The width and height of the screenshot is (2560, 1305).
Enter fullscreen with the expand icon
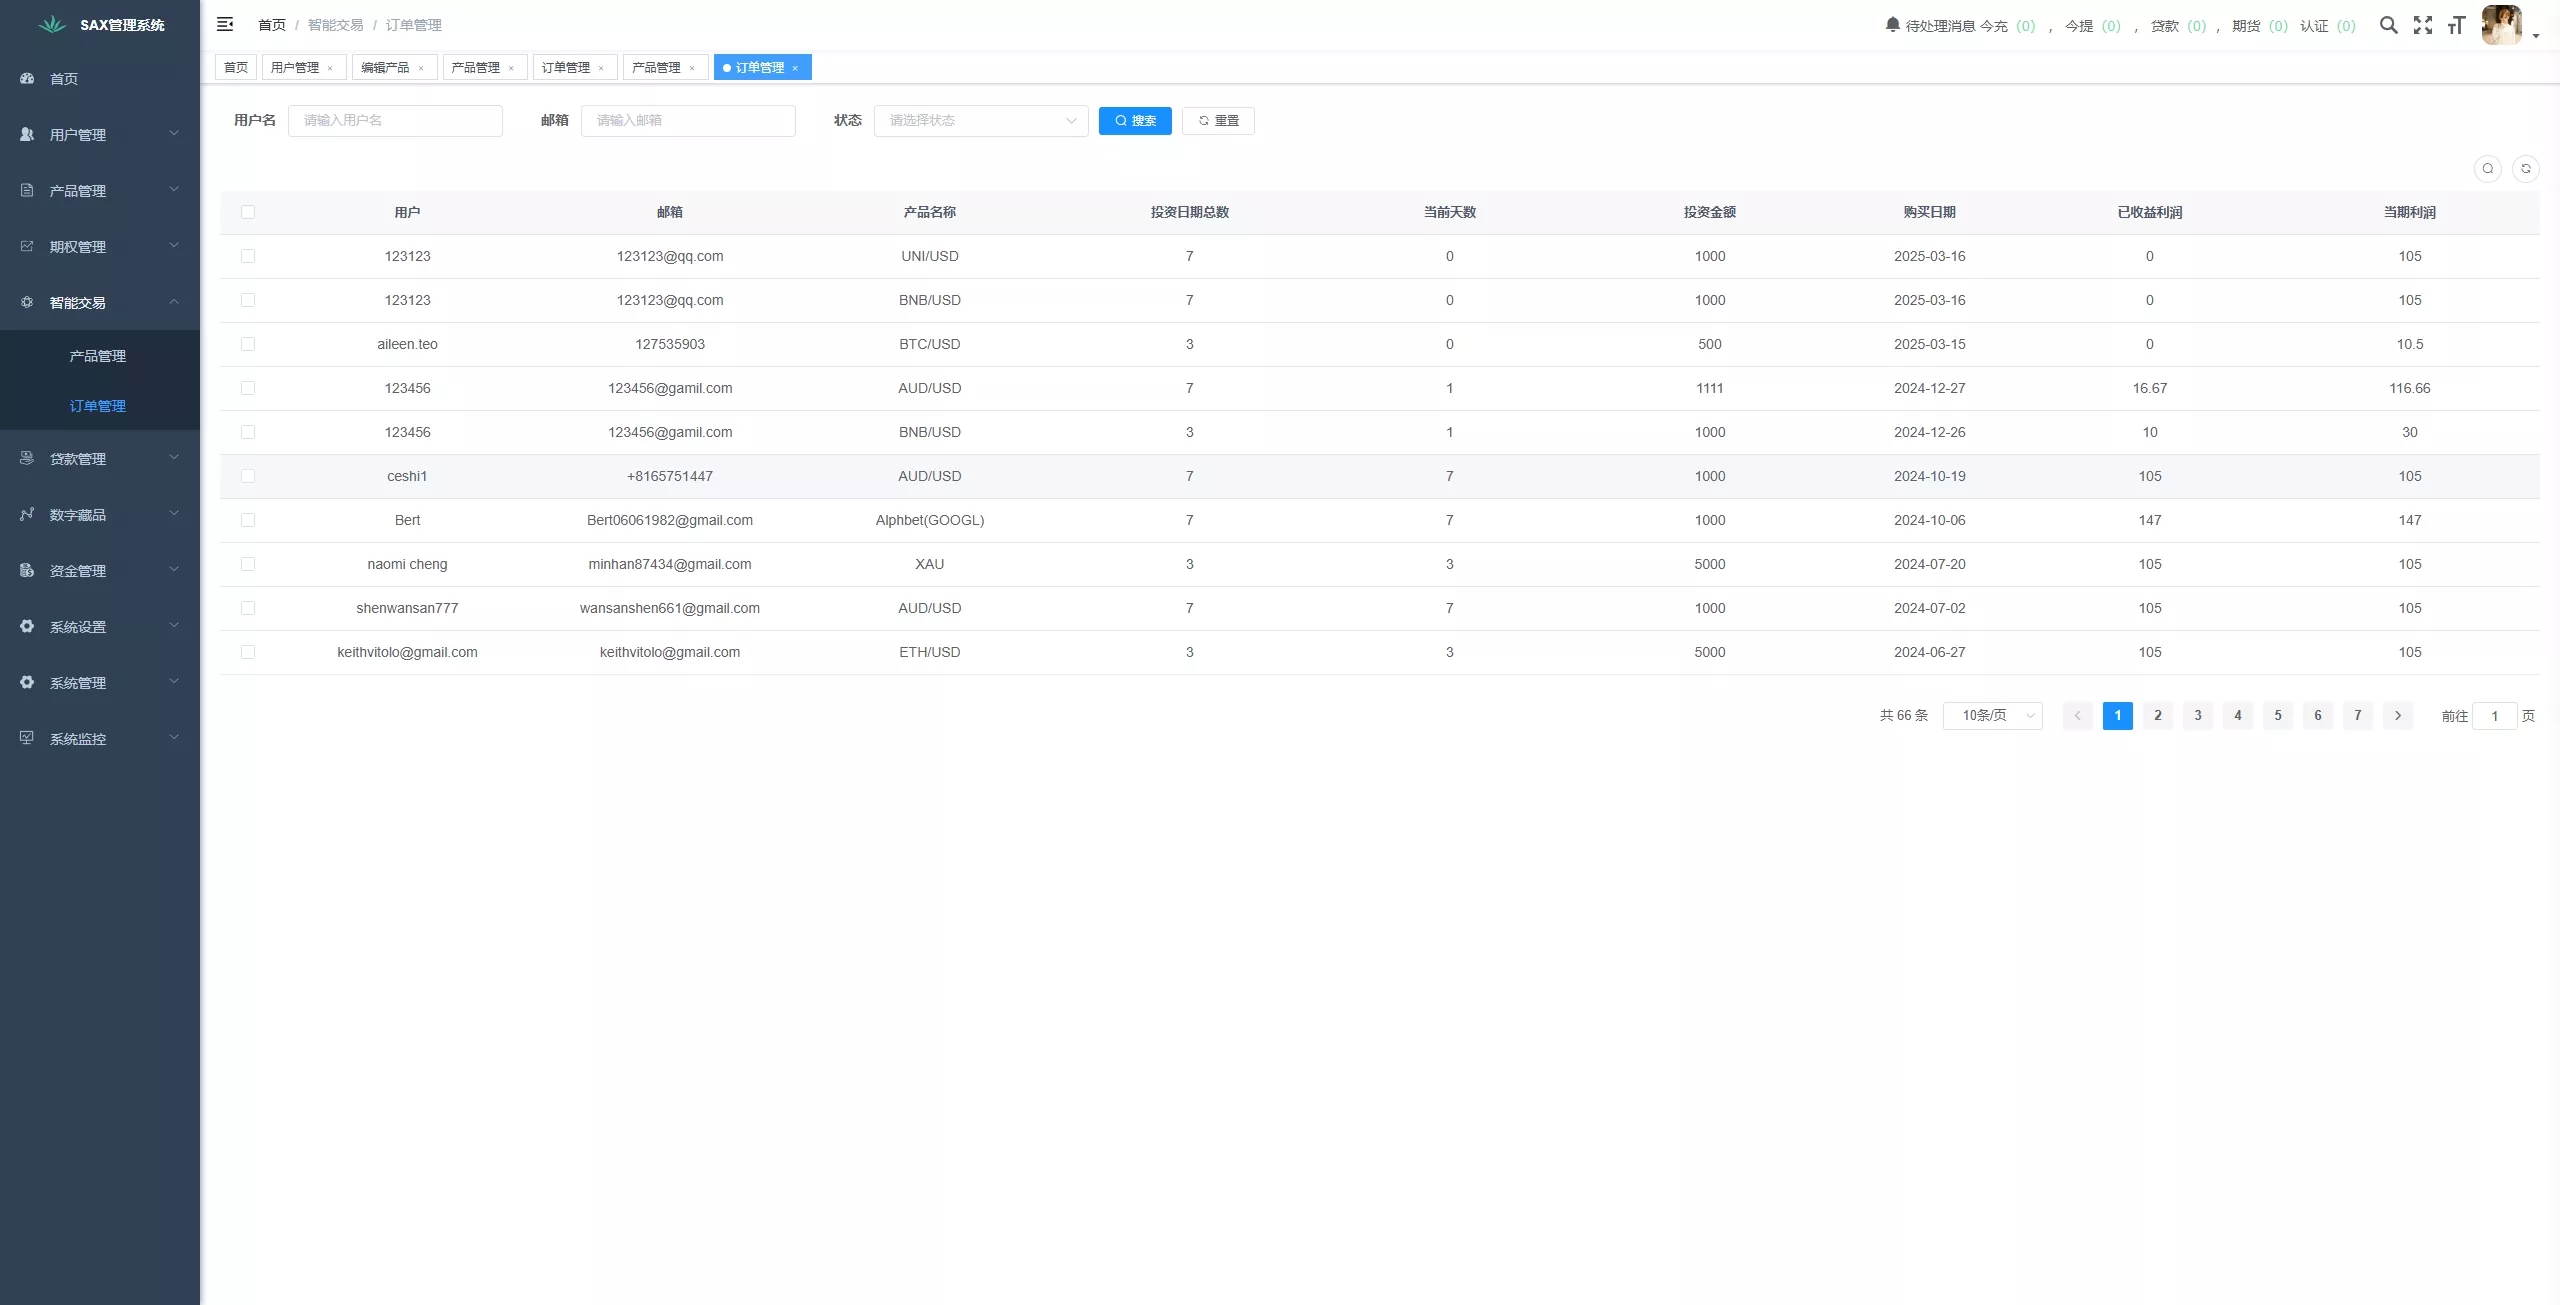pos(2422,25)
